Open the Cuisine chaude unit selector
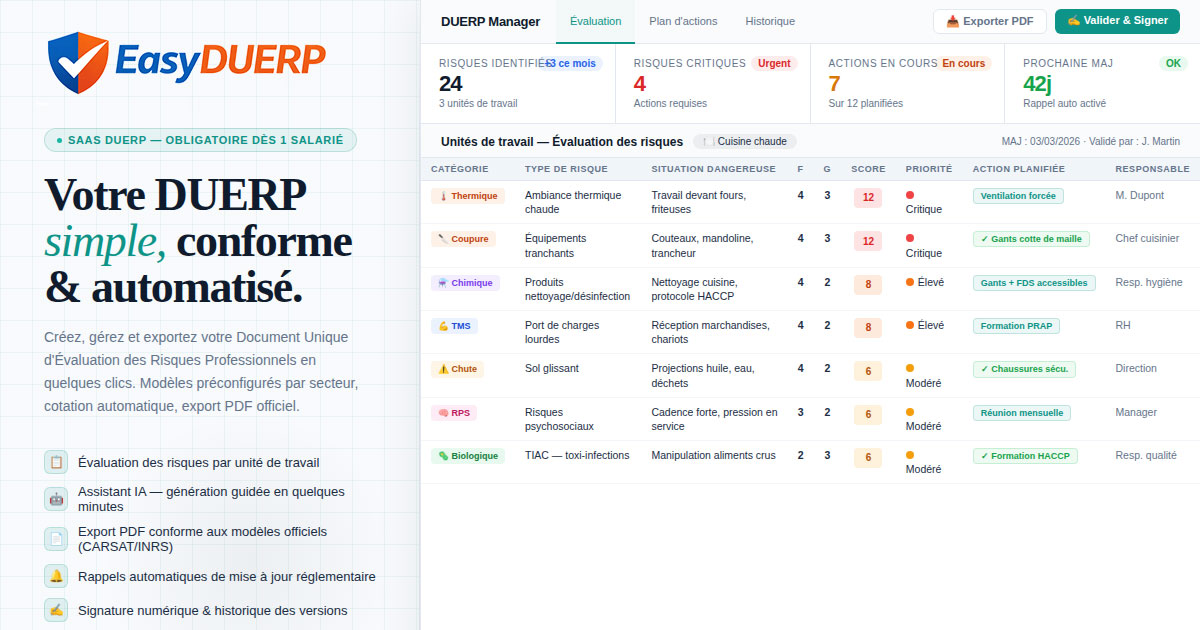This screenshot has width=1200, height=630. click(x=744, y=141)
